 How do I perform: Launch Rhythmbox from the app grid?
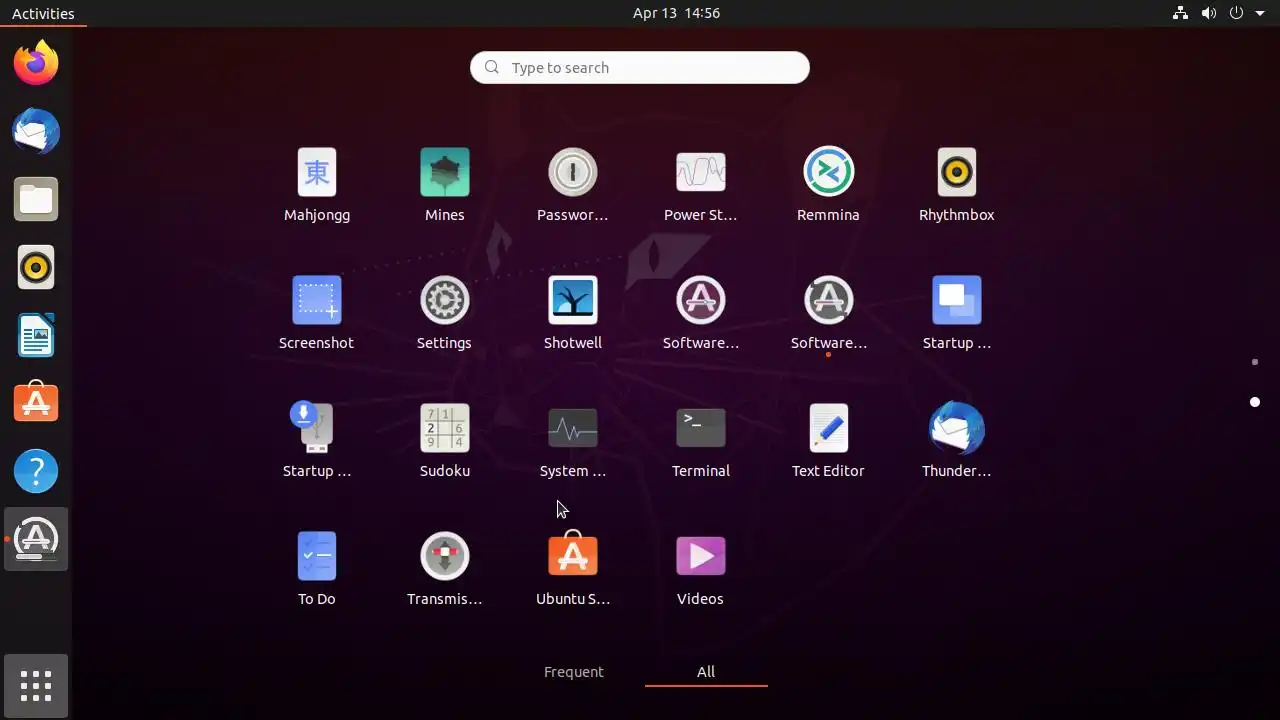click(957, 185)
